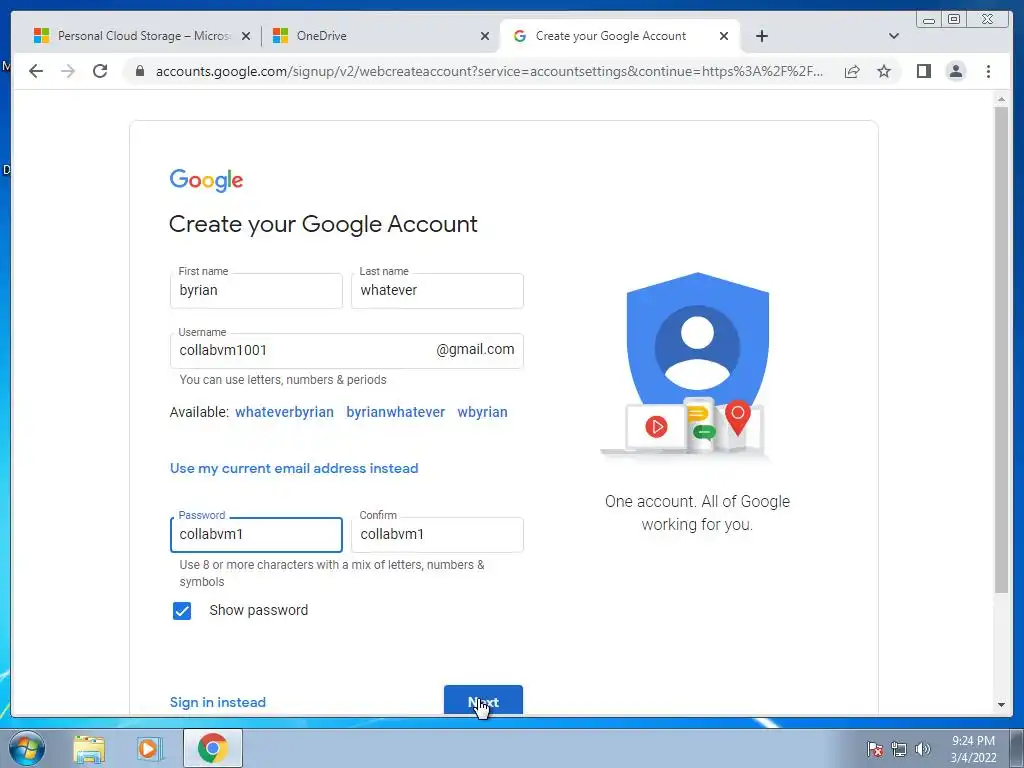Open Action Center flag icon in tray
1024x768 pixels.
[x=874, y=749]
